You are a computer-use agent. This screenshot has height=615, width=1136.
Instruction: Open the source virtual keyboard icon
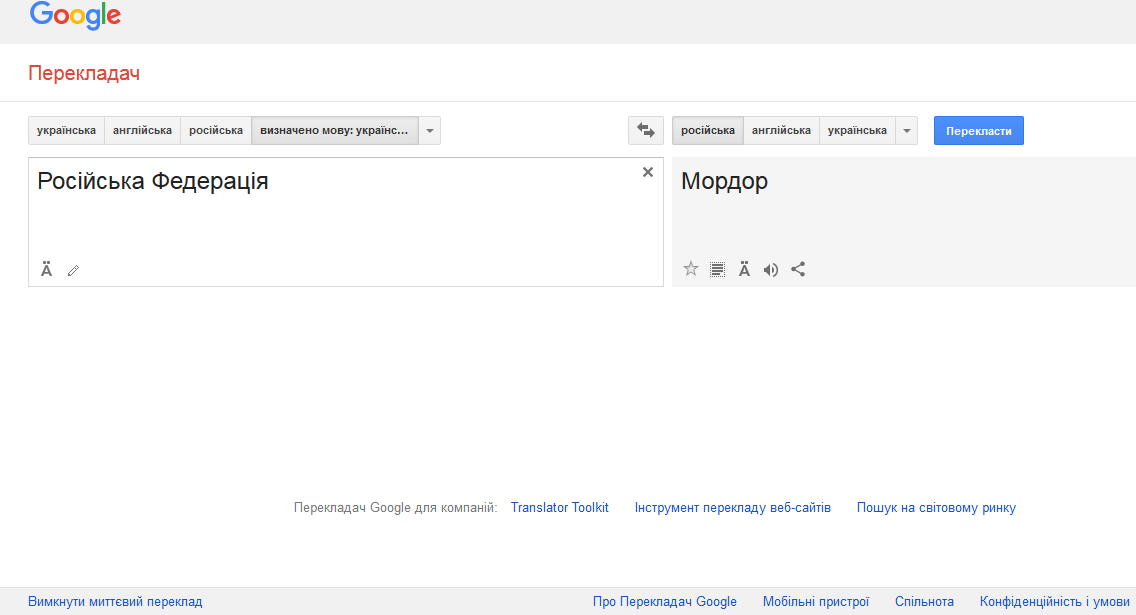point(46,269)
